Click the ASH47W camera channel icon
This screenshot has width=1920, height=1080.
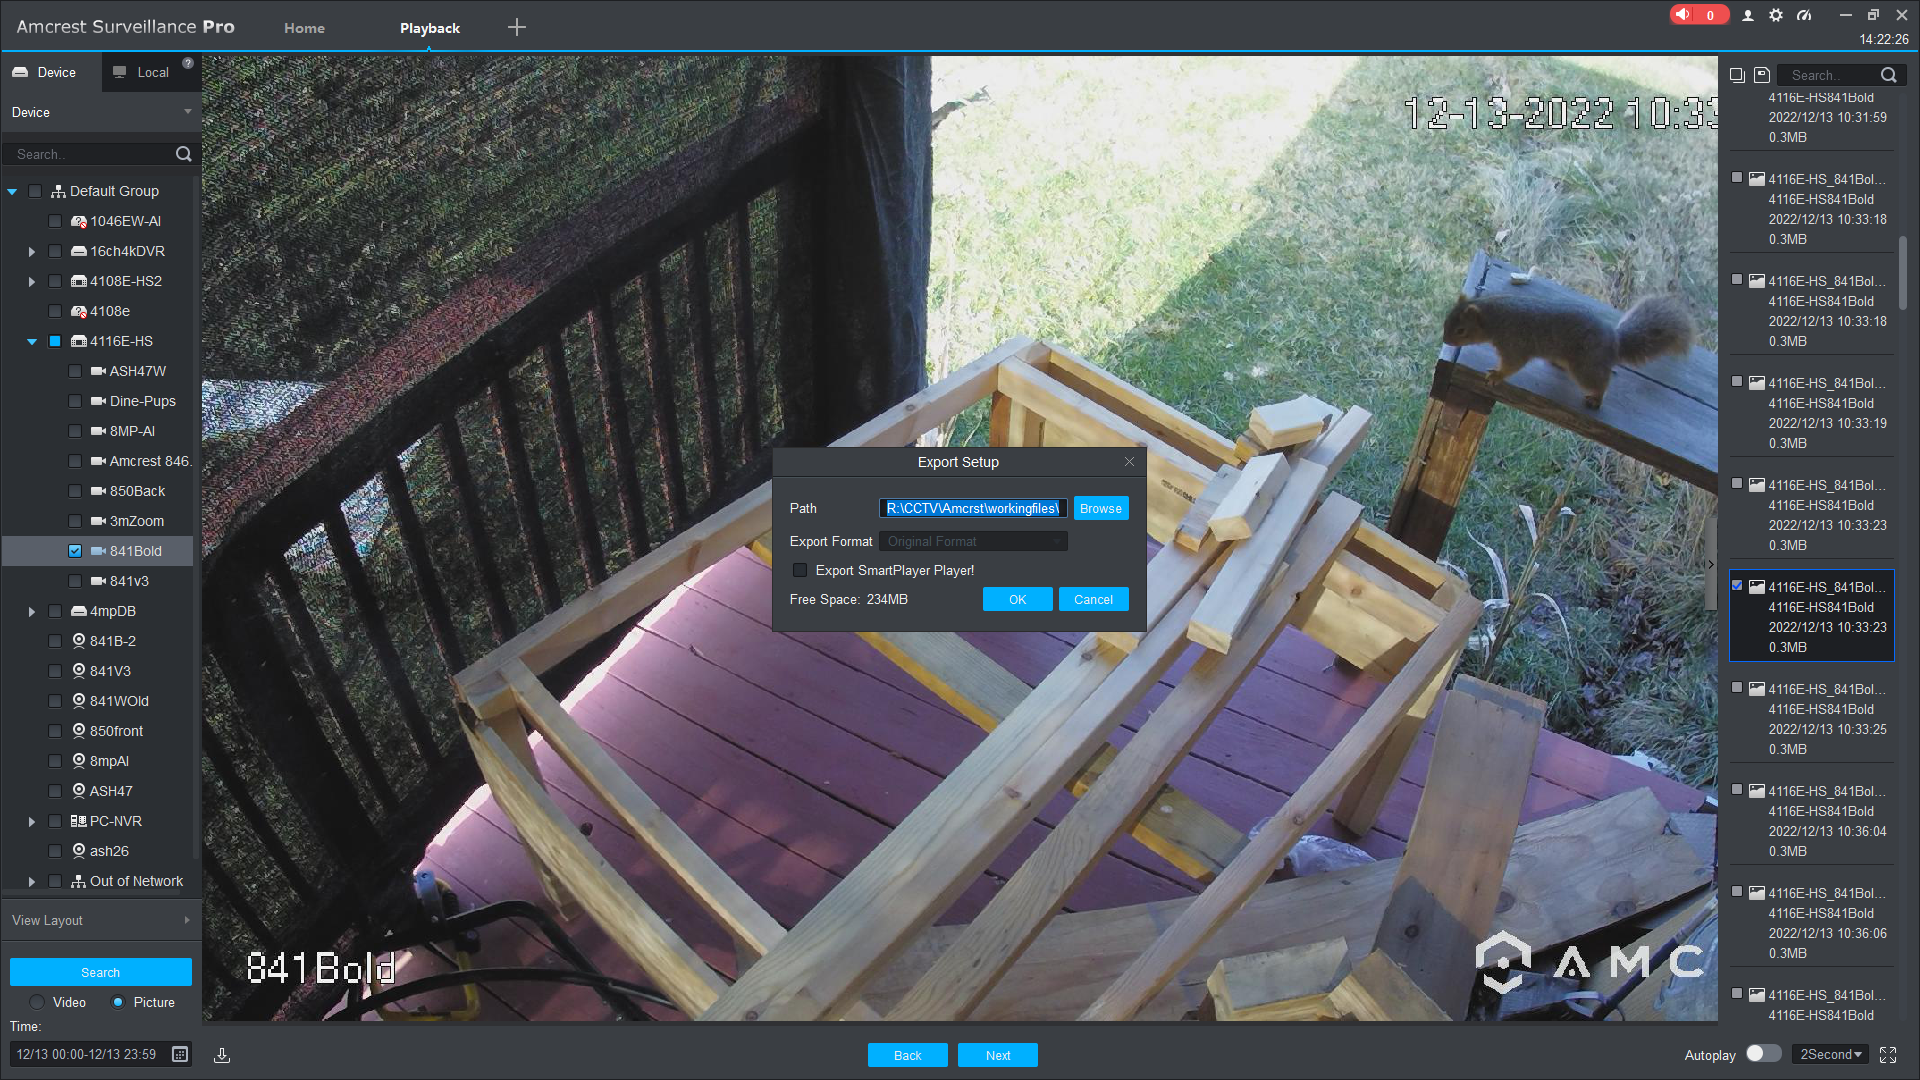(x=98, y=371)
